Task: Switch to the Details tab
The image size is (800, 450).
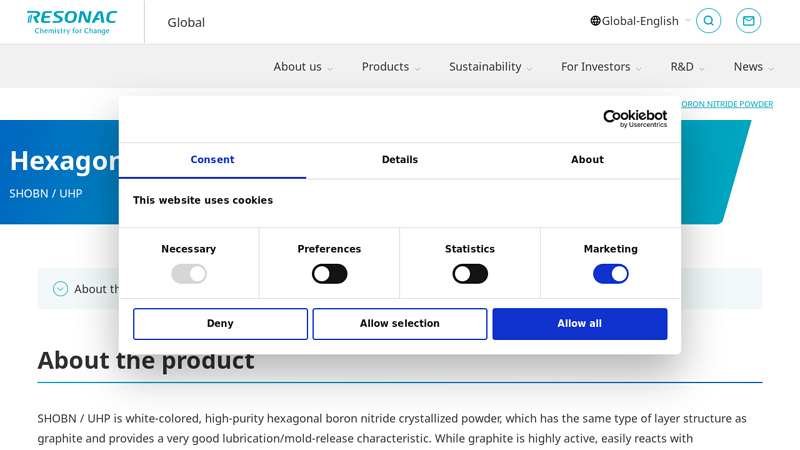Action: click(x=400, y=160)
